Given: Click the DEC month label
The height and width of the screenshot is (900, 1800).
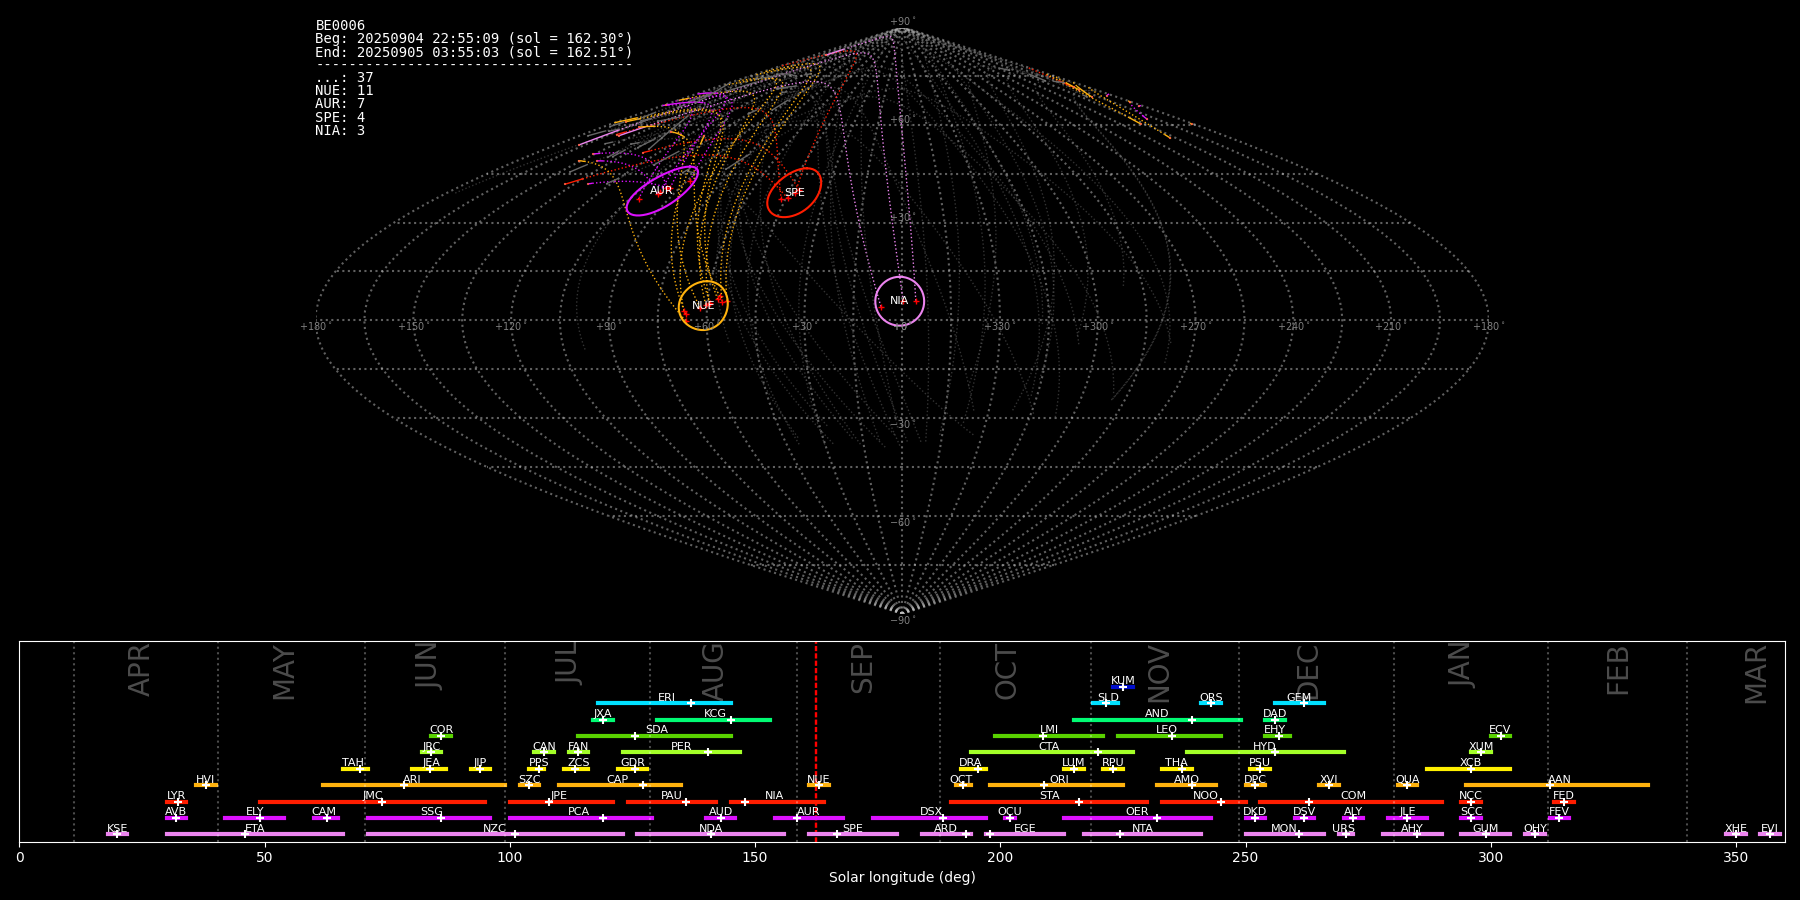Looking at the screenshot, I should pyautogui.click(x=1308, y=672).
